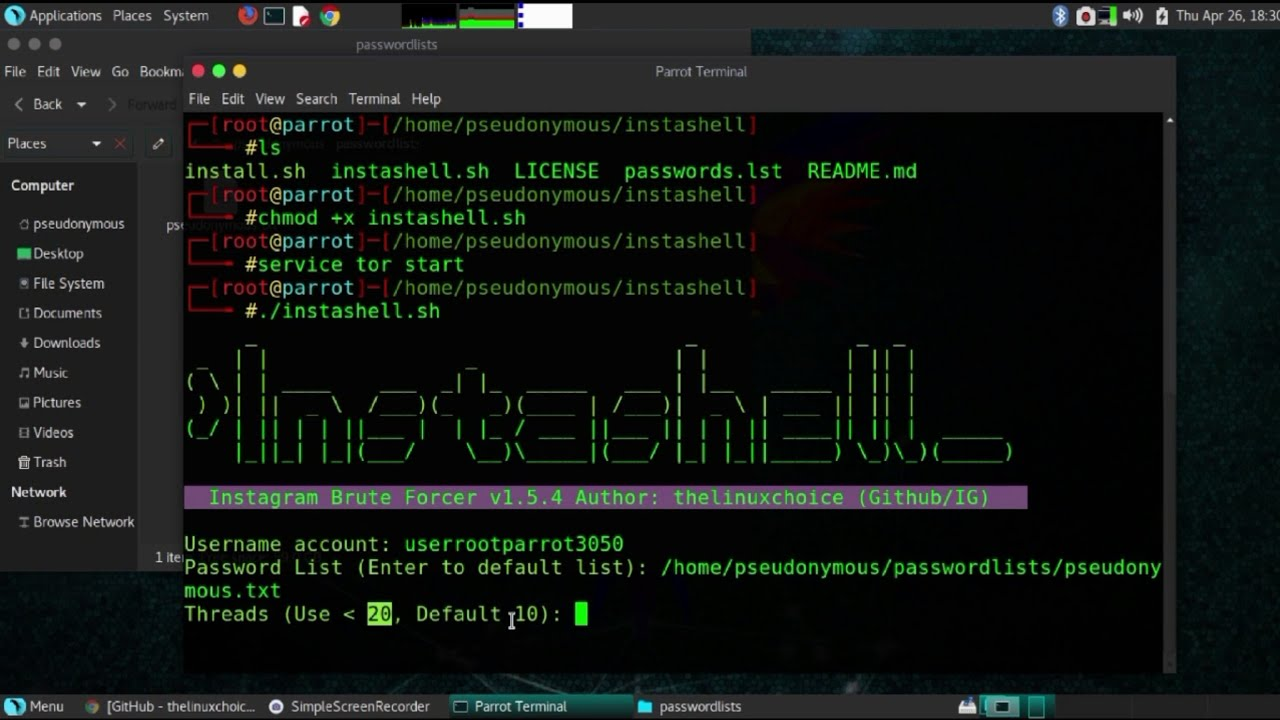This screenshot has width=1280, height=720.
Task: Click the '#chmod +x instashell.sh' command line
Action: pyautogui.click(x=385, y=218)
